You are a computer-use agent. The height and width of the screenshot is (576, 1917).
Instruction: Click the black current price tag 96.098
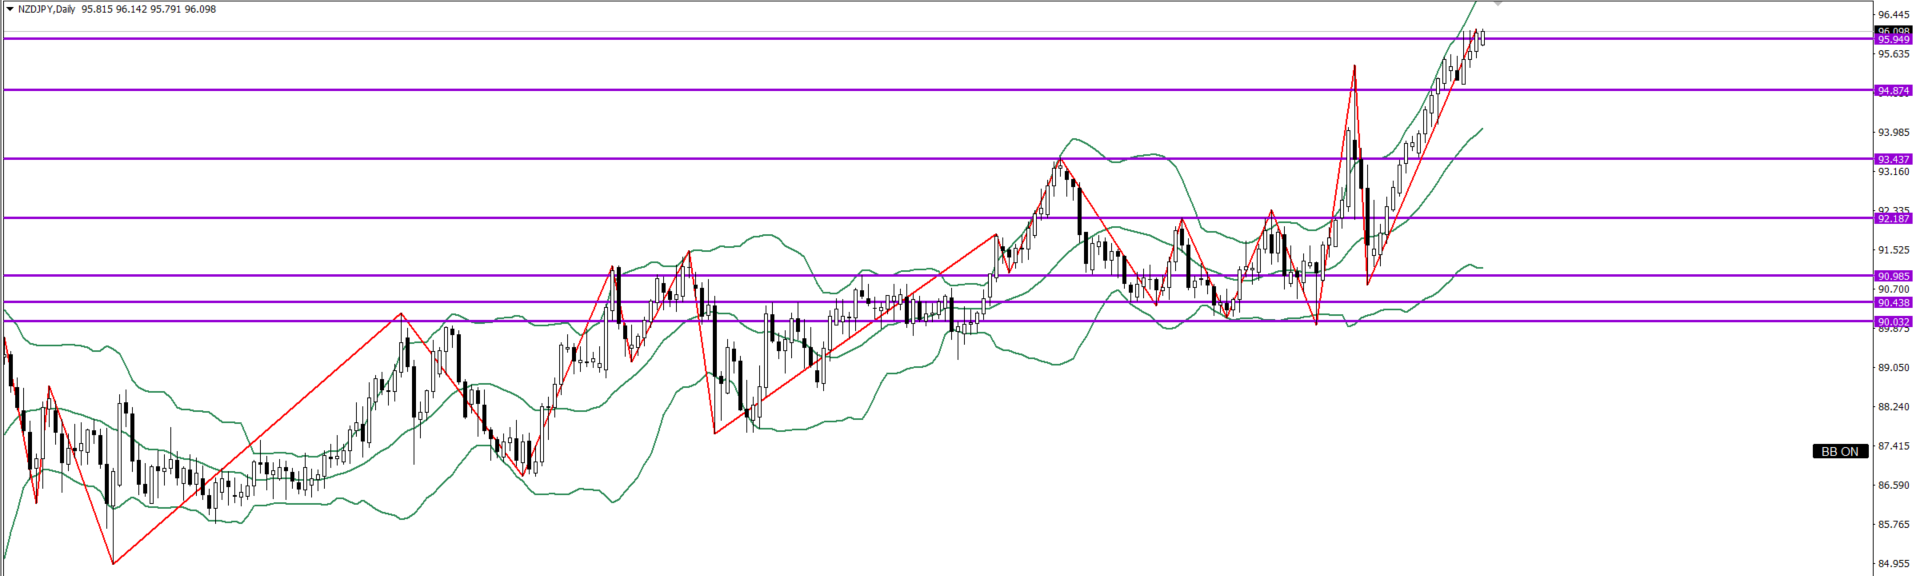coord(1893,31)
